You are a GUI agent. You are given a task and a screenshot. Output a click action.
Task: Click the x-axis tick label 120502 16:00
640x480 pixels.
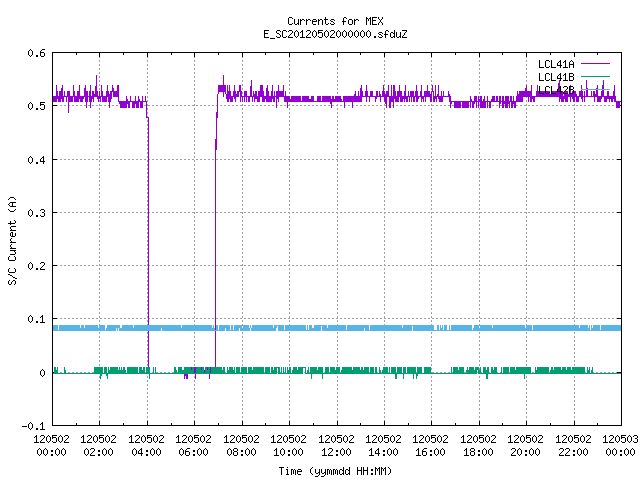tap(430, 446)
